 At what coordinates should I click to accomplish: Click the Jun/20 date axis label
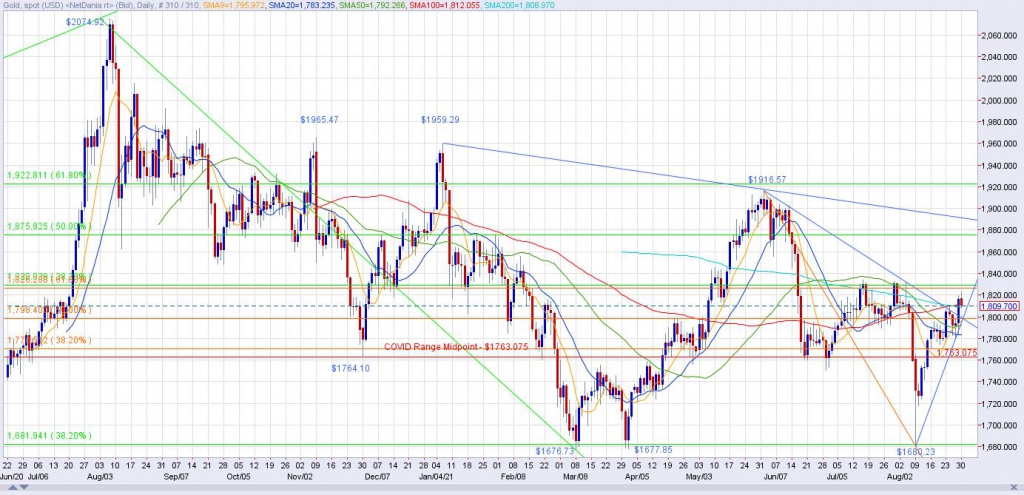pyautogui.click(x=13, y=477)
